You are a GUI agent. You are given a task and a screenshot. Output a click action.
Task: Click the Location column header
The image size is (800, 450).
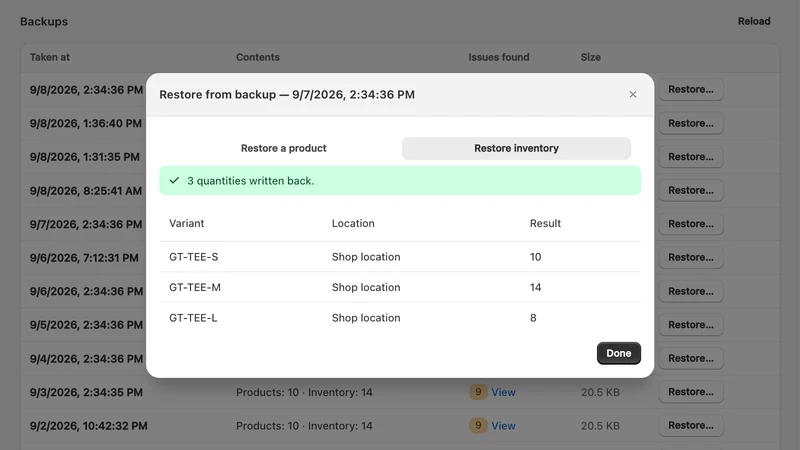(353, 223)
